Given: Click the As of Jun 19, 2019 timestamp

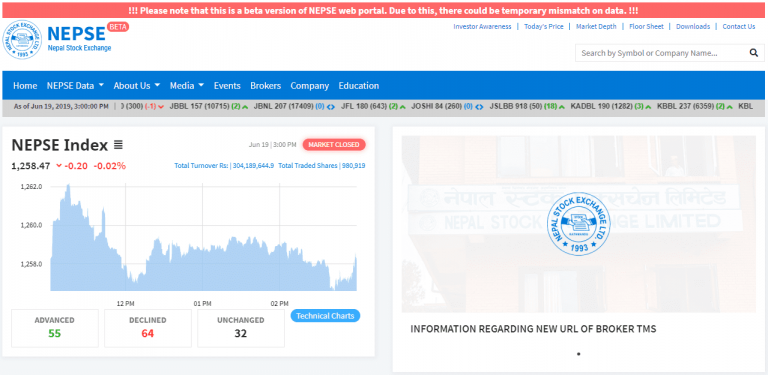Looking at the screenshot, I should [61, 106].
